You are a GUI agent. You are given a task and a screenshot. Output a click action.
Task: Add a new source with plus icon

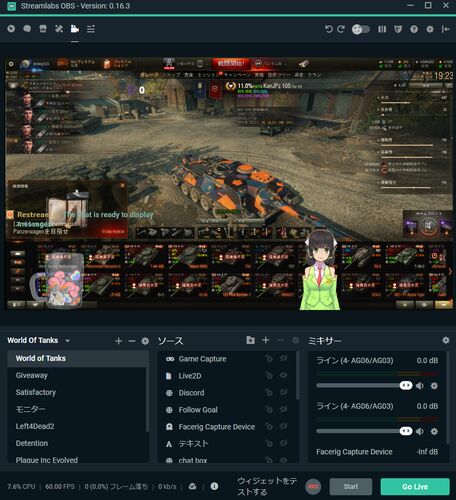coord(266,340)
